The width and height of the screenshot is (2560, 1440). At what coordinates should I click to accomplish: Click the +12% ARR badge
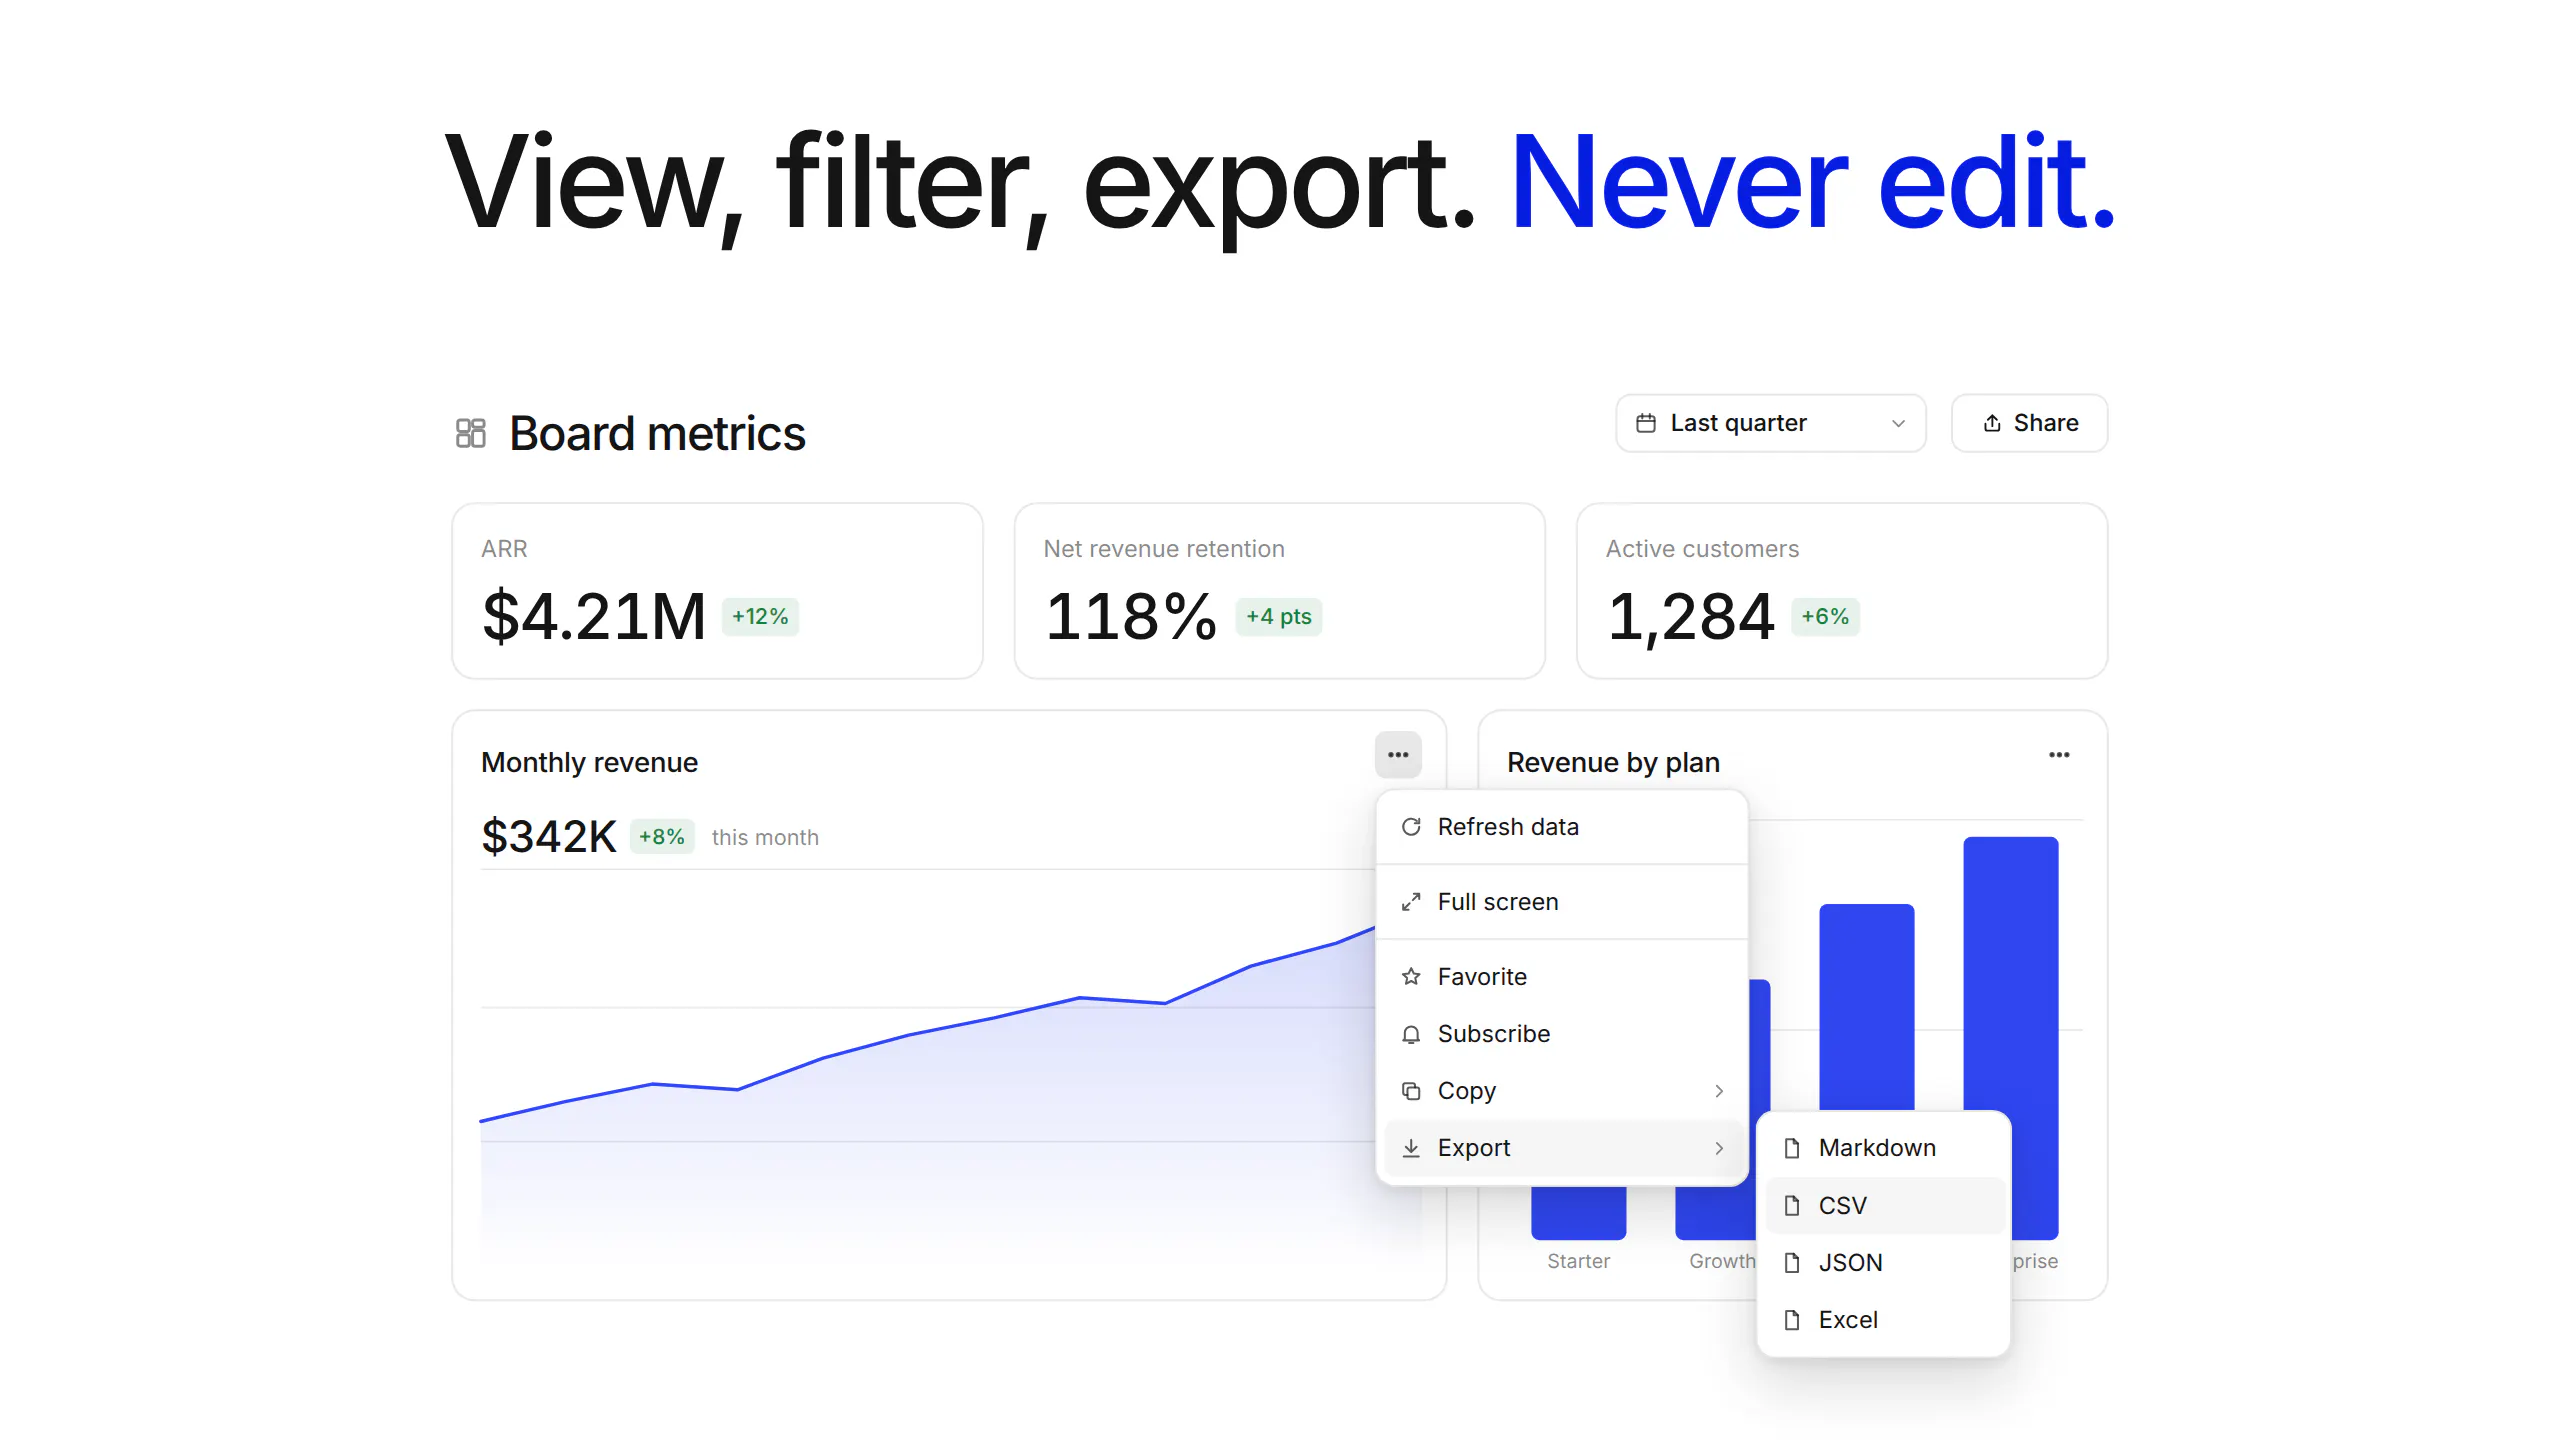760,617
